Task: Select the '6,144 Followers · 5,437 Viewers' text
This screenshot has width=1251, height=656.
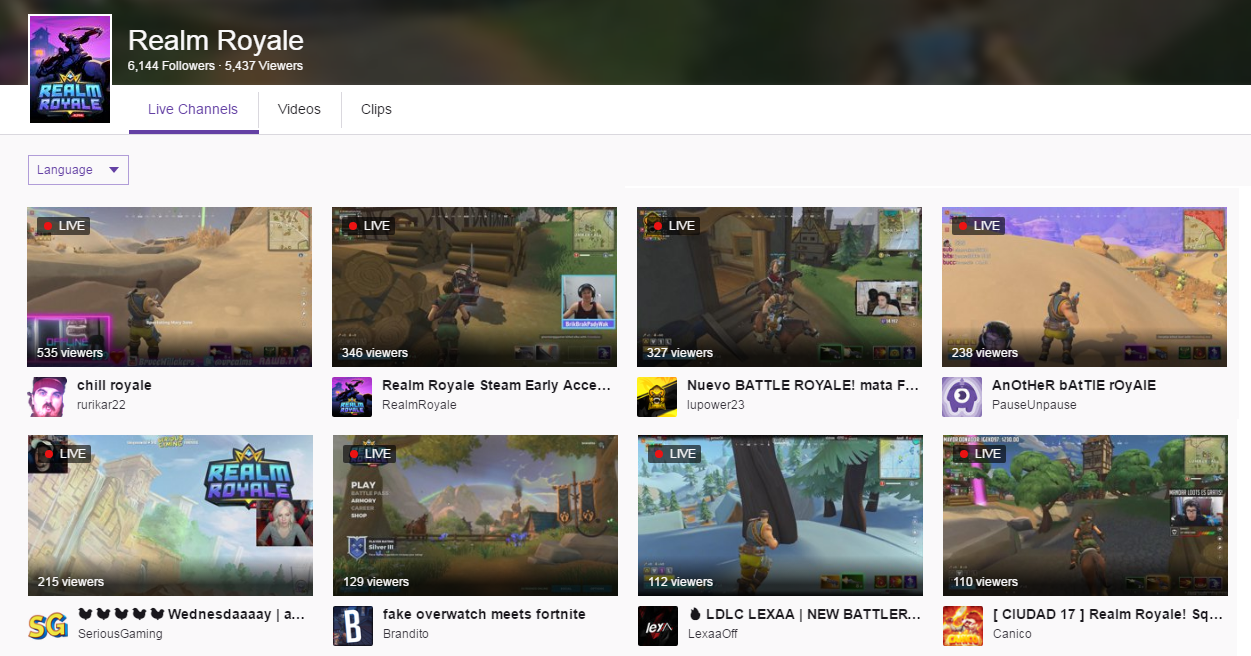Action: click(215, 66)
